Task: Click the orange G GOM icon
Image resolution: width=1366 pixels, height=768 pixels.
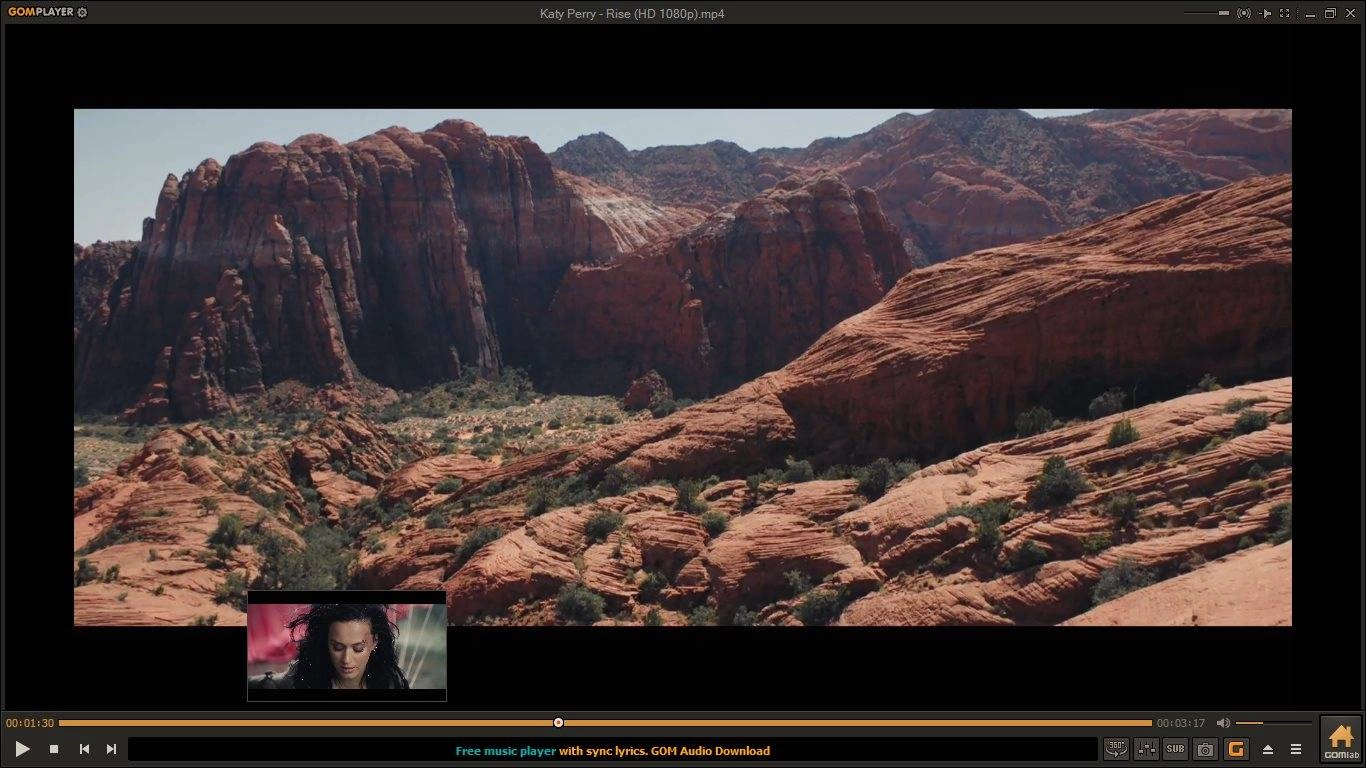Action: tap(1236, 749)
